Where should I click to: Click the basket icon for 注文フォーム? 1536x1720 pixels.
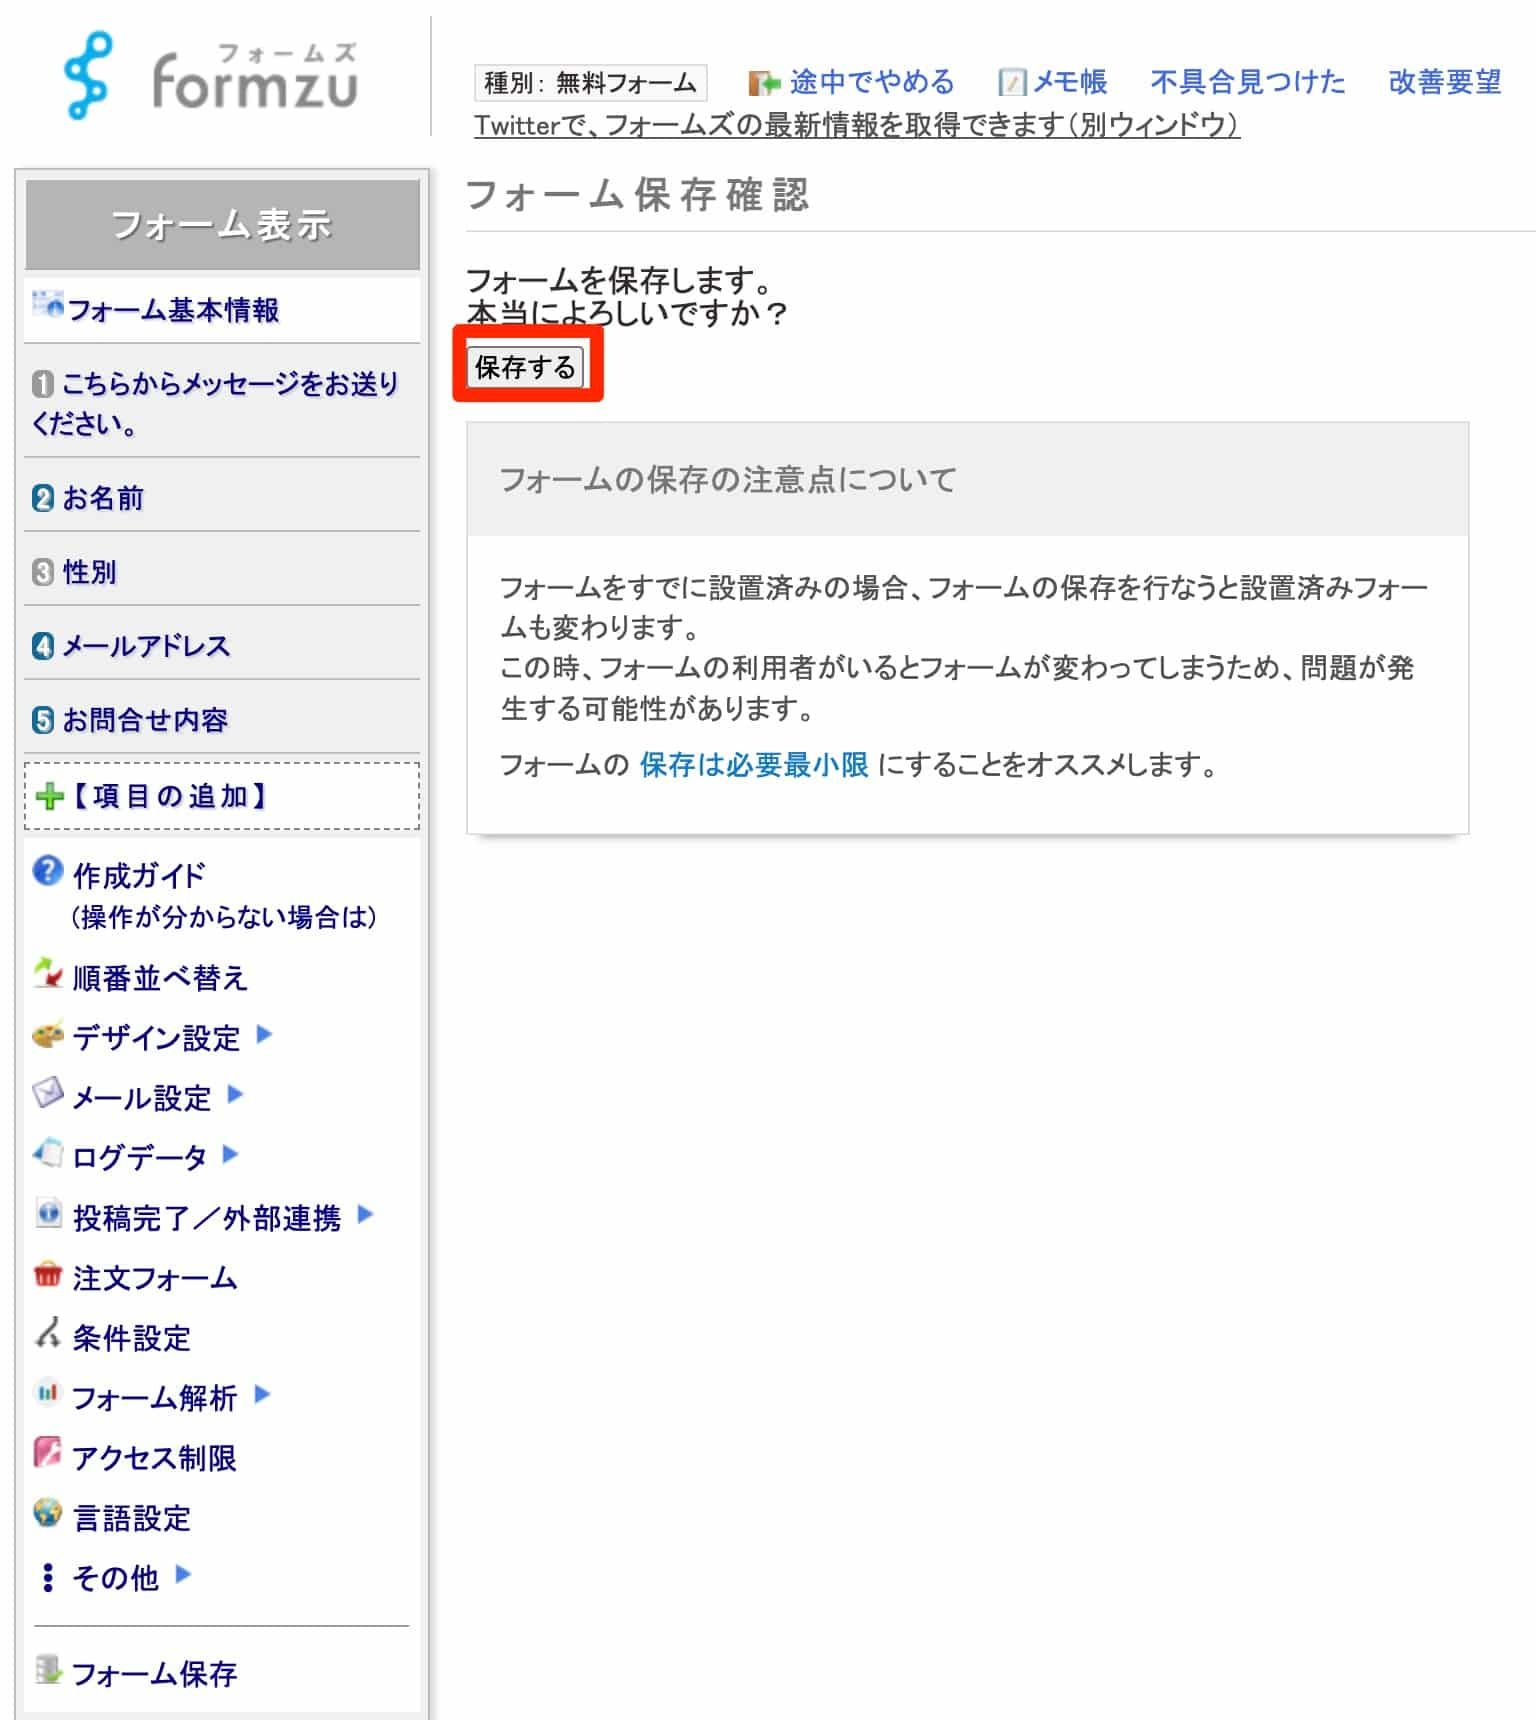[x=47, y=1274]
